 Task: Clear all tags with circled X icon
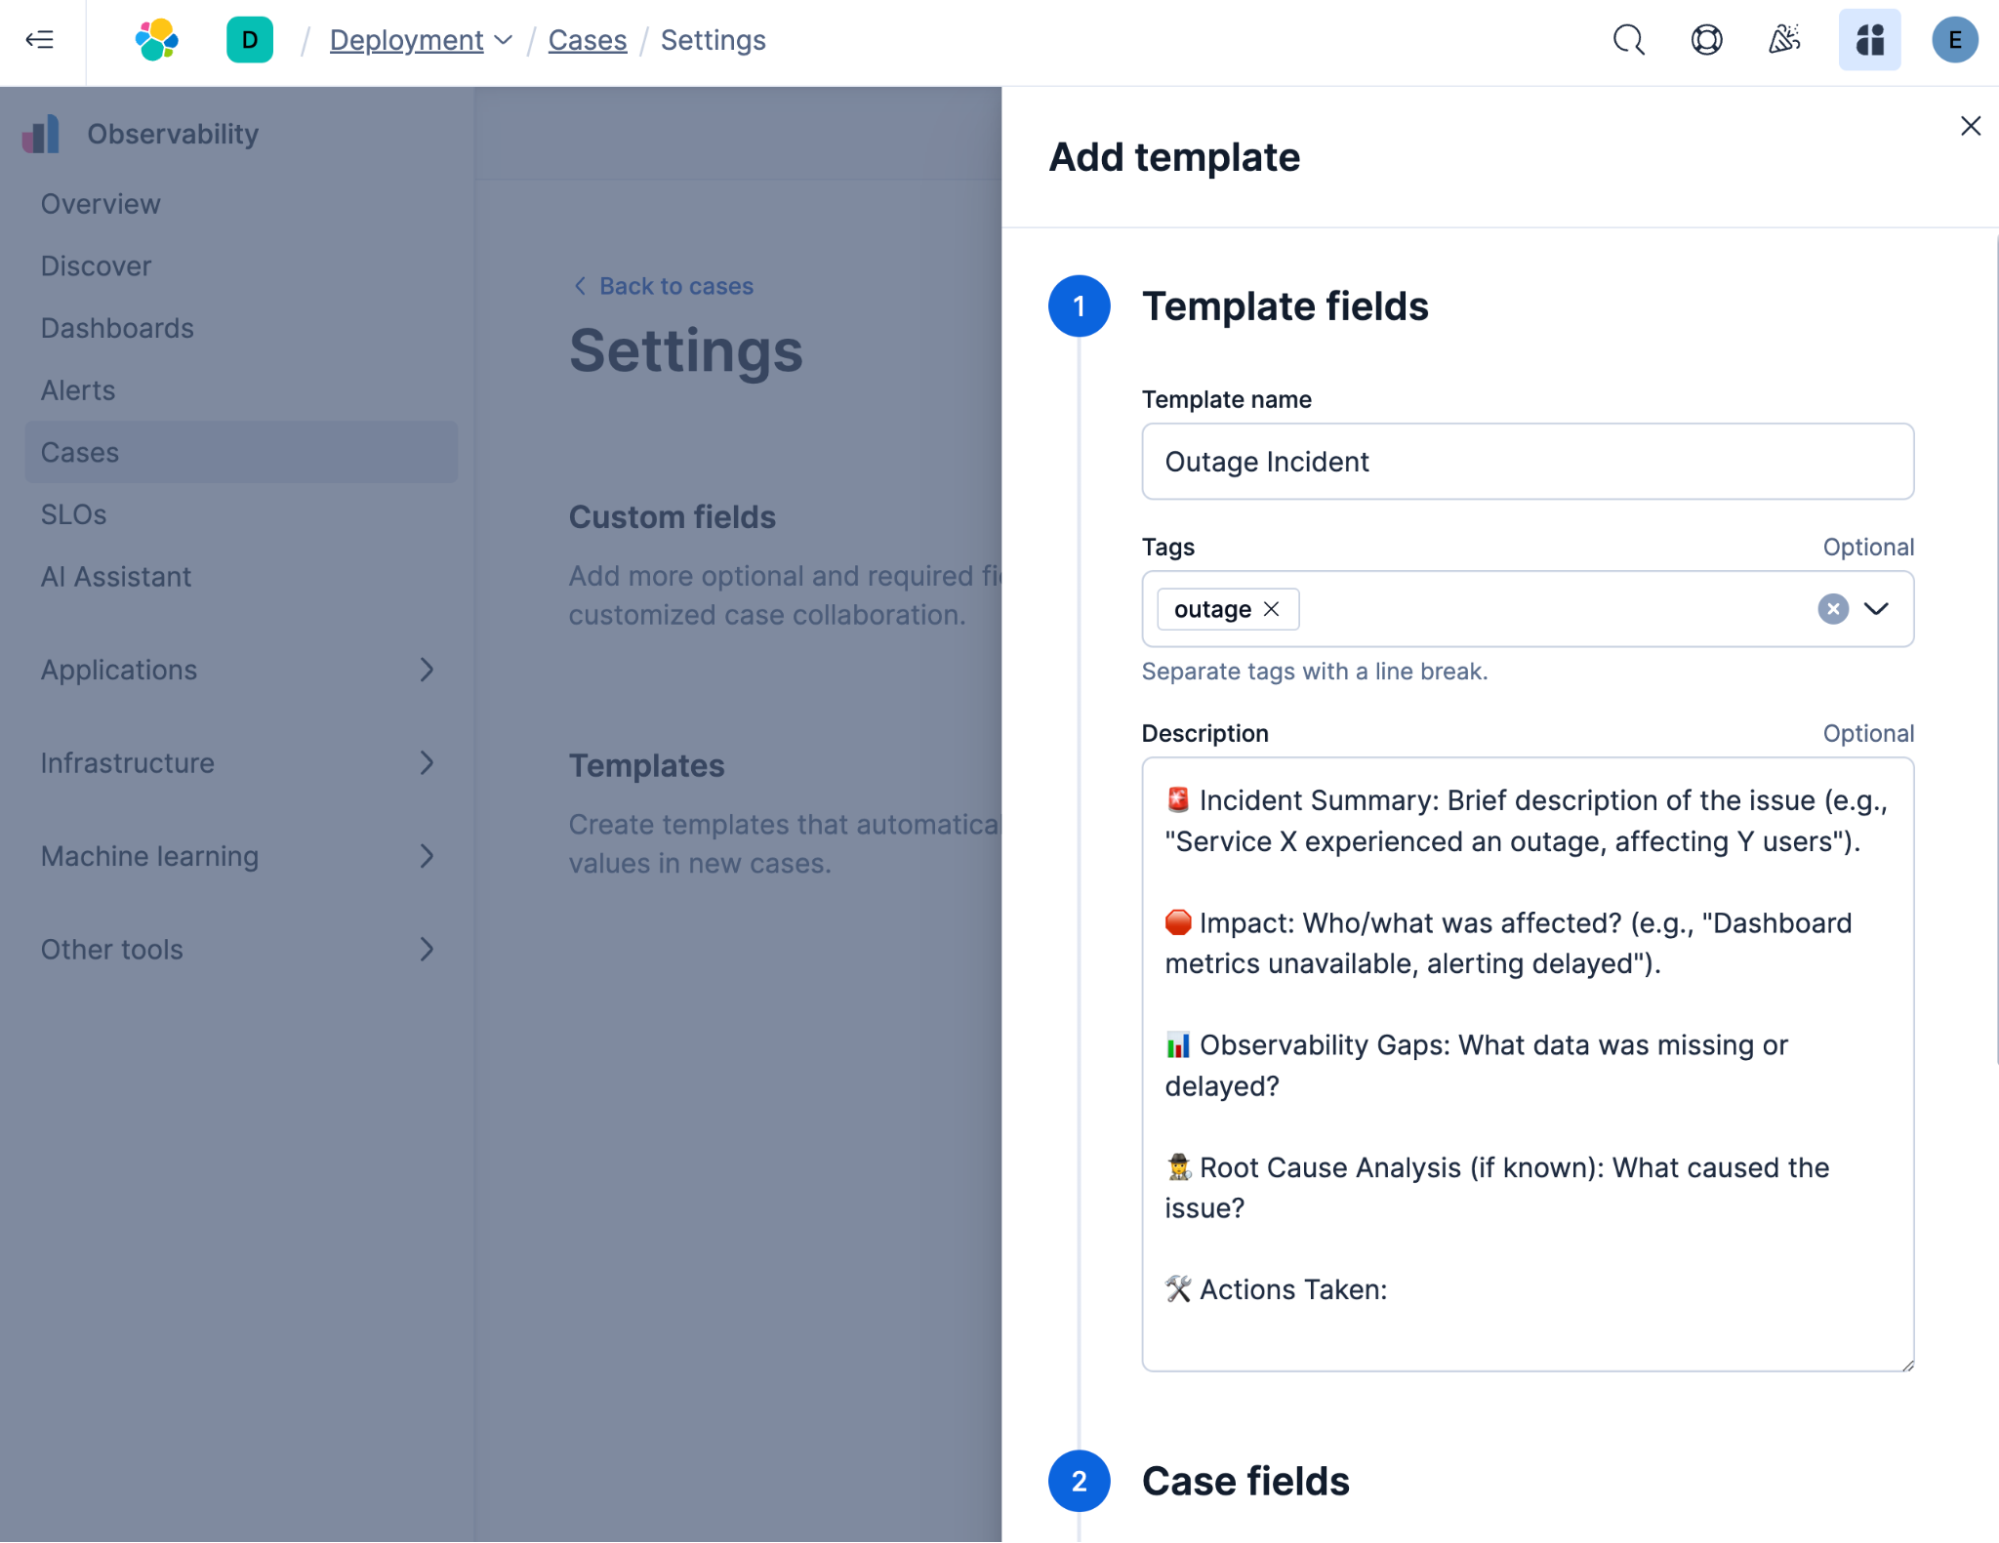click(x=1833, y=609)
